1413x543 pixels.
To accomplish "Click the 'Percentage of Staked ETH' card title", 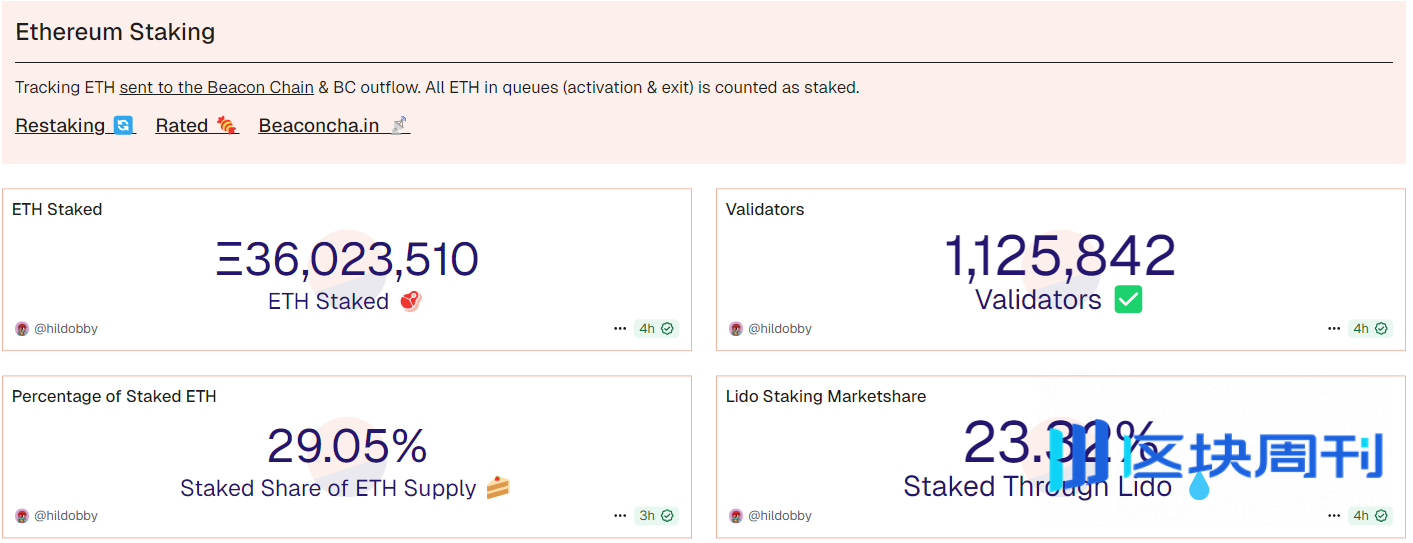I will (114, 396).
